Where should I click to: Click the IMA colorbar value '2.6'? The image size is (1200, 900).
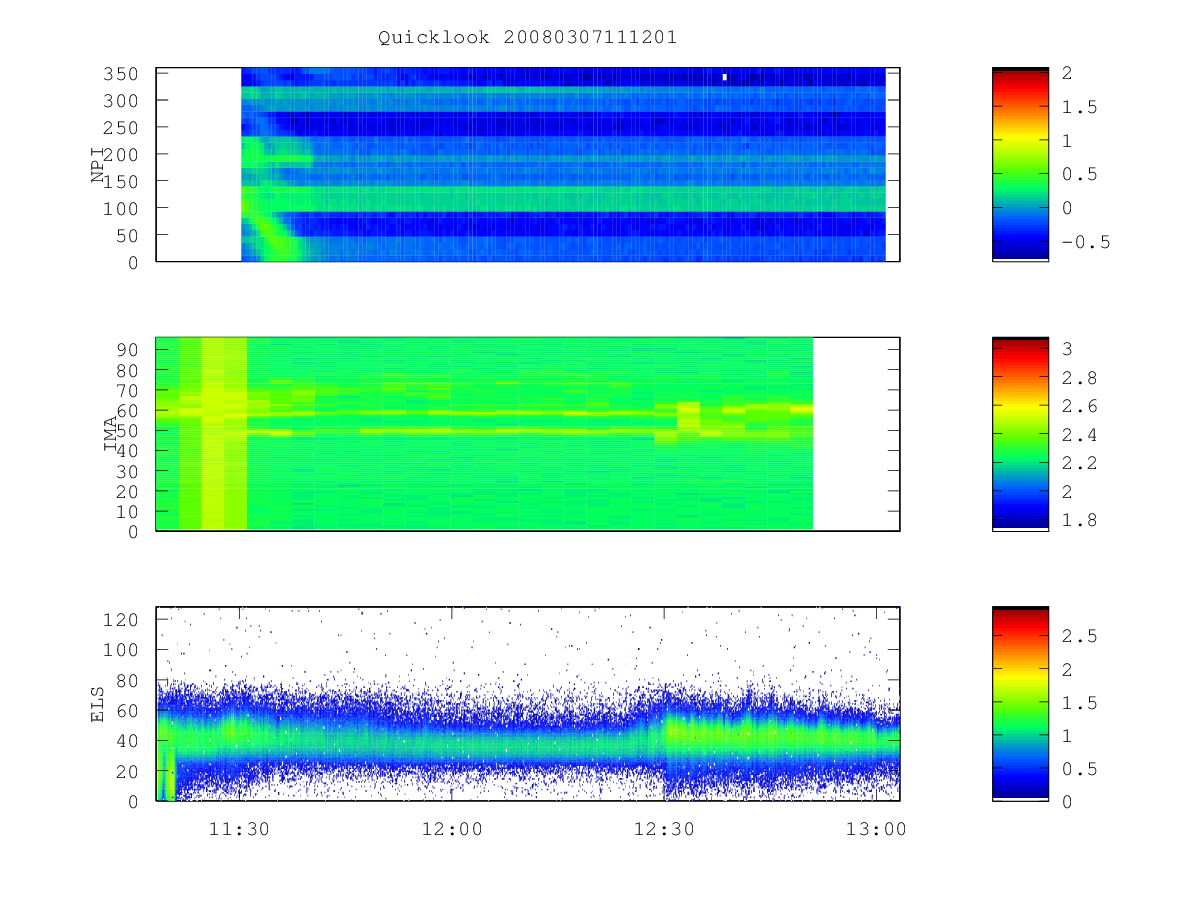(x=1079, y=406)
